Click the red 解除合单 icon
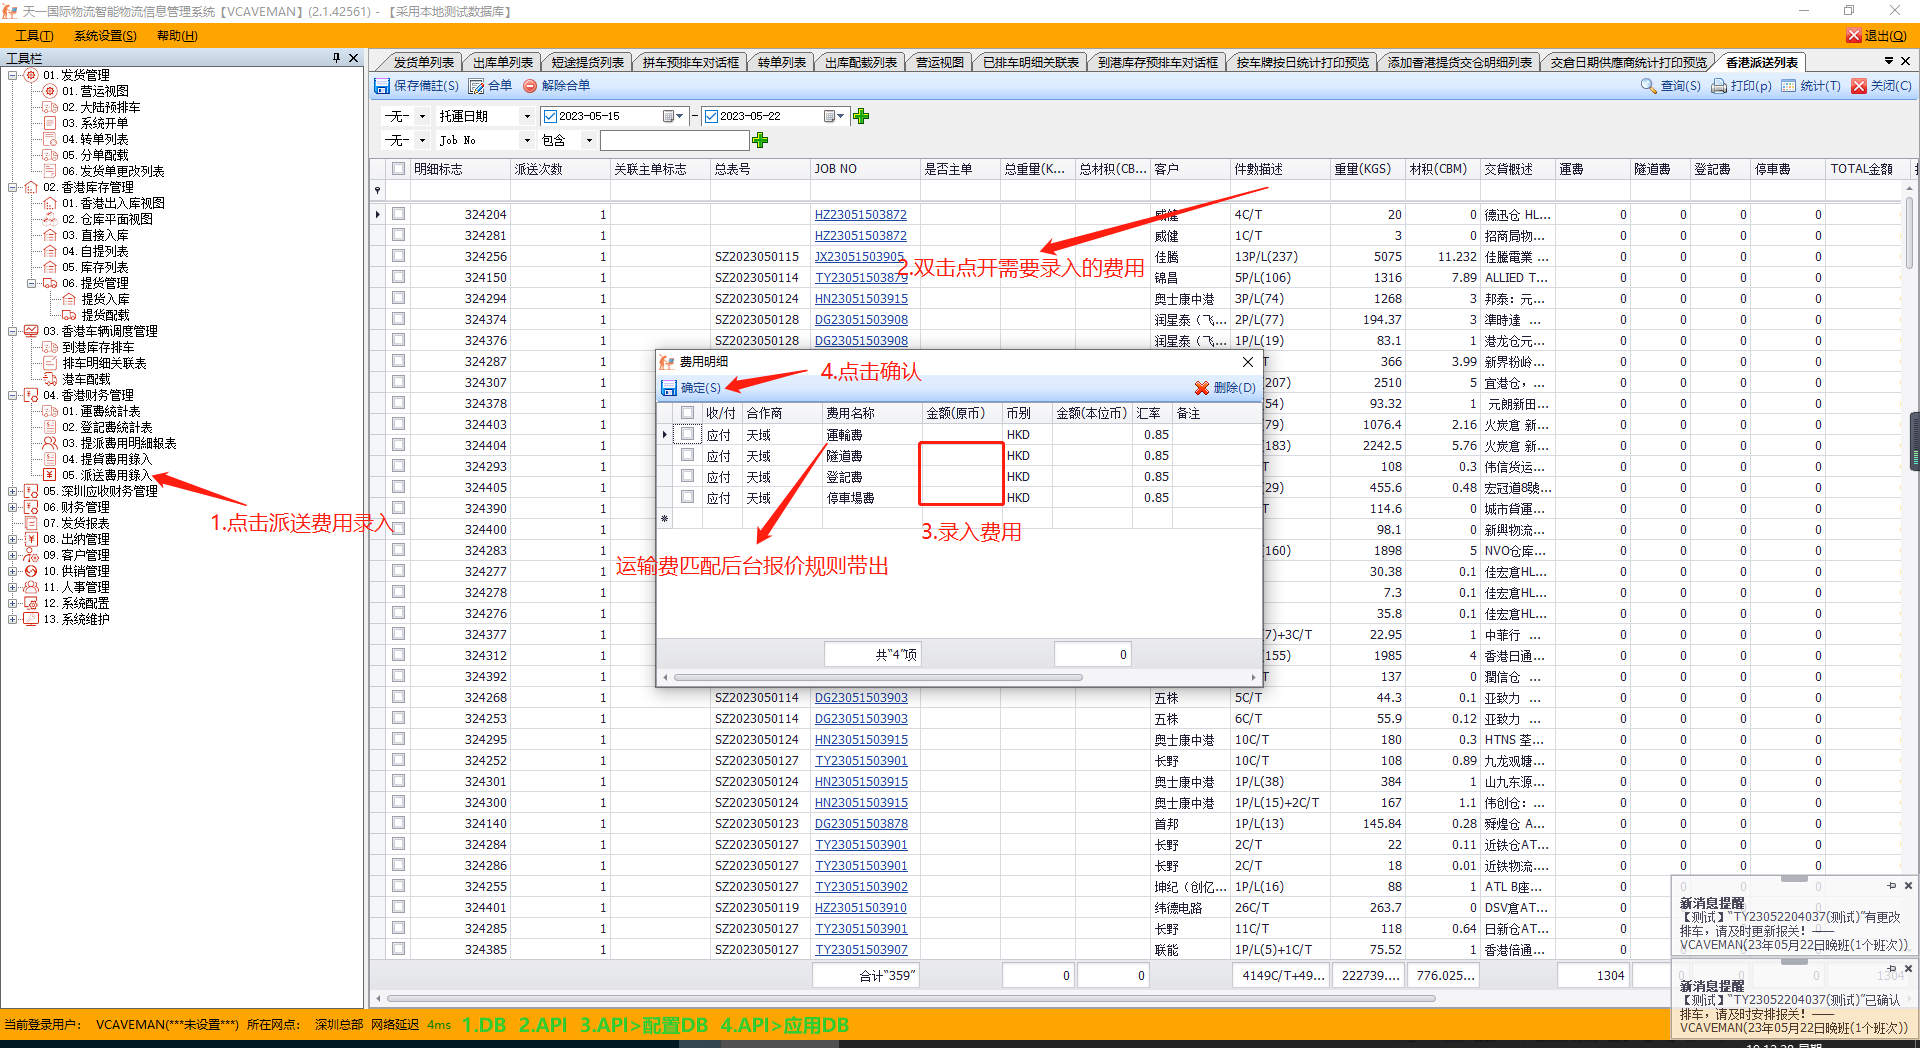1920x1048 pixels. pyautogui.click(x=530, y=86)
